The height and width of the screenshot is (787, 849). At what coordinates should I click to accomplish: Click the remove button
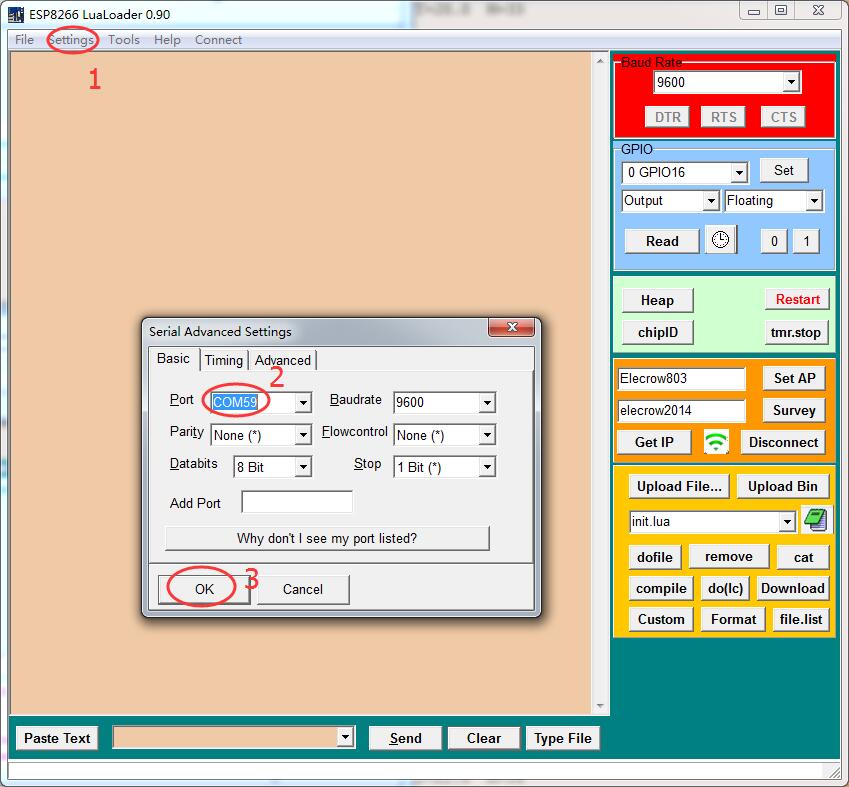[728, 556]
